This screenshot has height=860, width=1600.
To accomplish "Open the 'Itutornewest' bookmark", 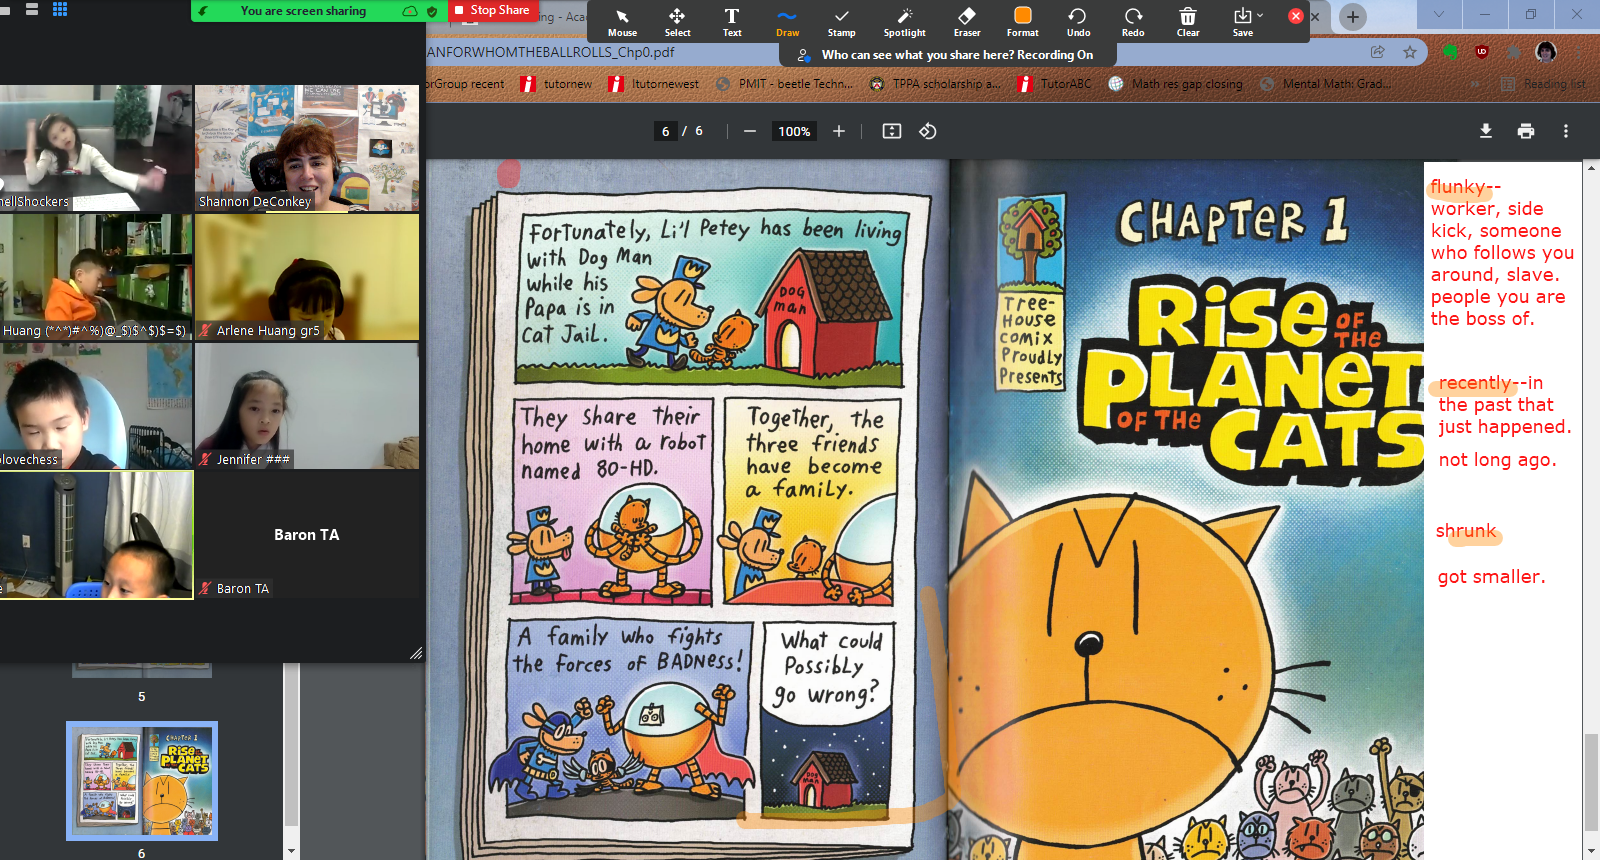I will [654, 84].
